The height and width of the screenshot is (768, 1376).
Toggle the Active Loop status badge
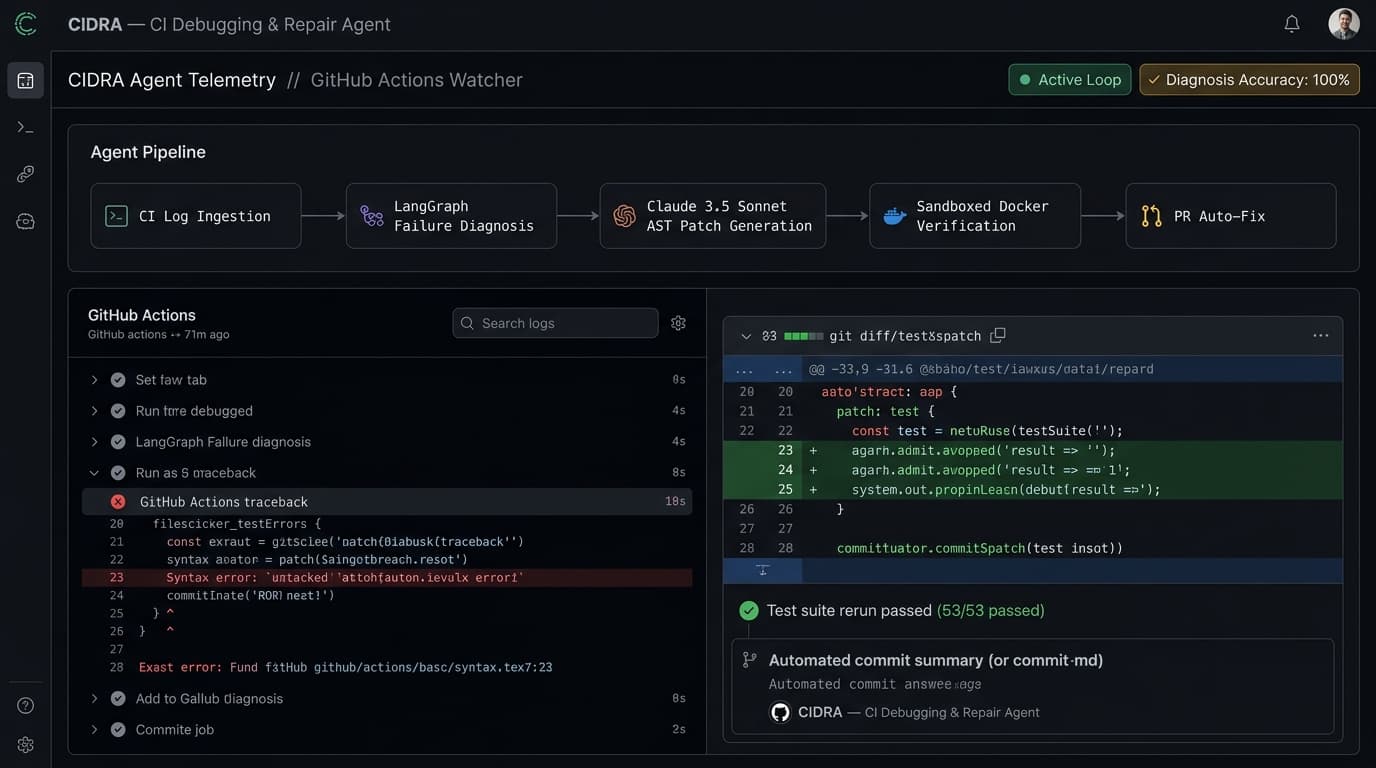[1070, 80]
